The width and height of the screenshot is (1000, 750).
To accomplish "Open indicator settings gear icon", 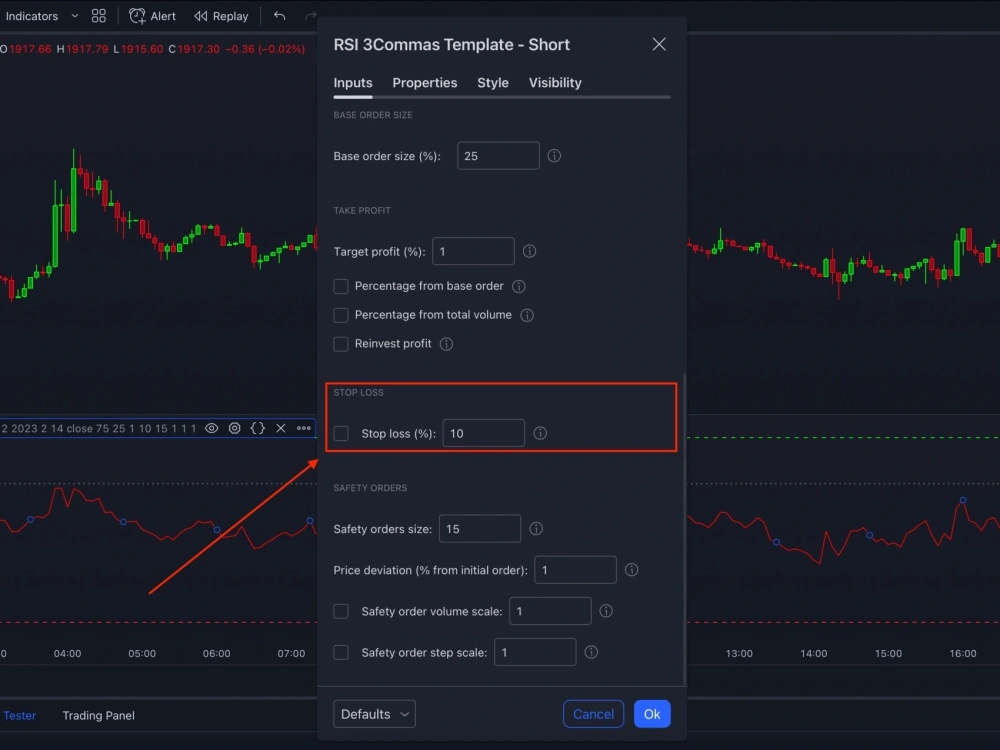I will [x=235, y=428].
